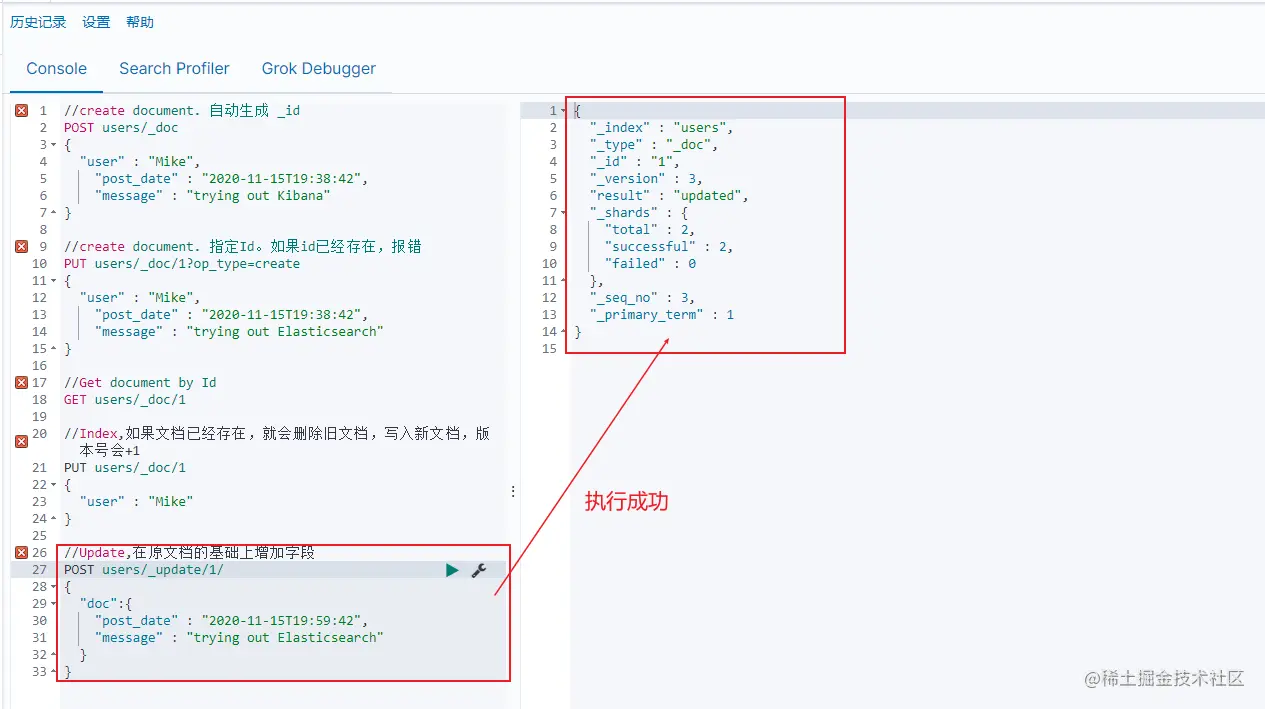The image size is (1265, 709).
Task: Click the //Index comment on line 20
Action: click(x=277, y=442)
